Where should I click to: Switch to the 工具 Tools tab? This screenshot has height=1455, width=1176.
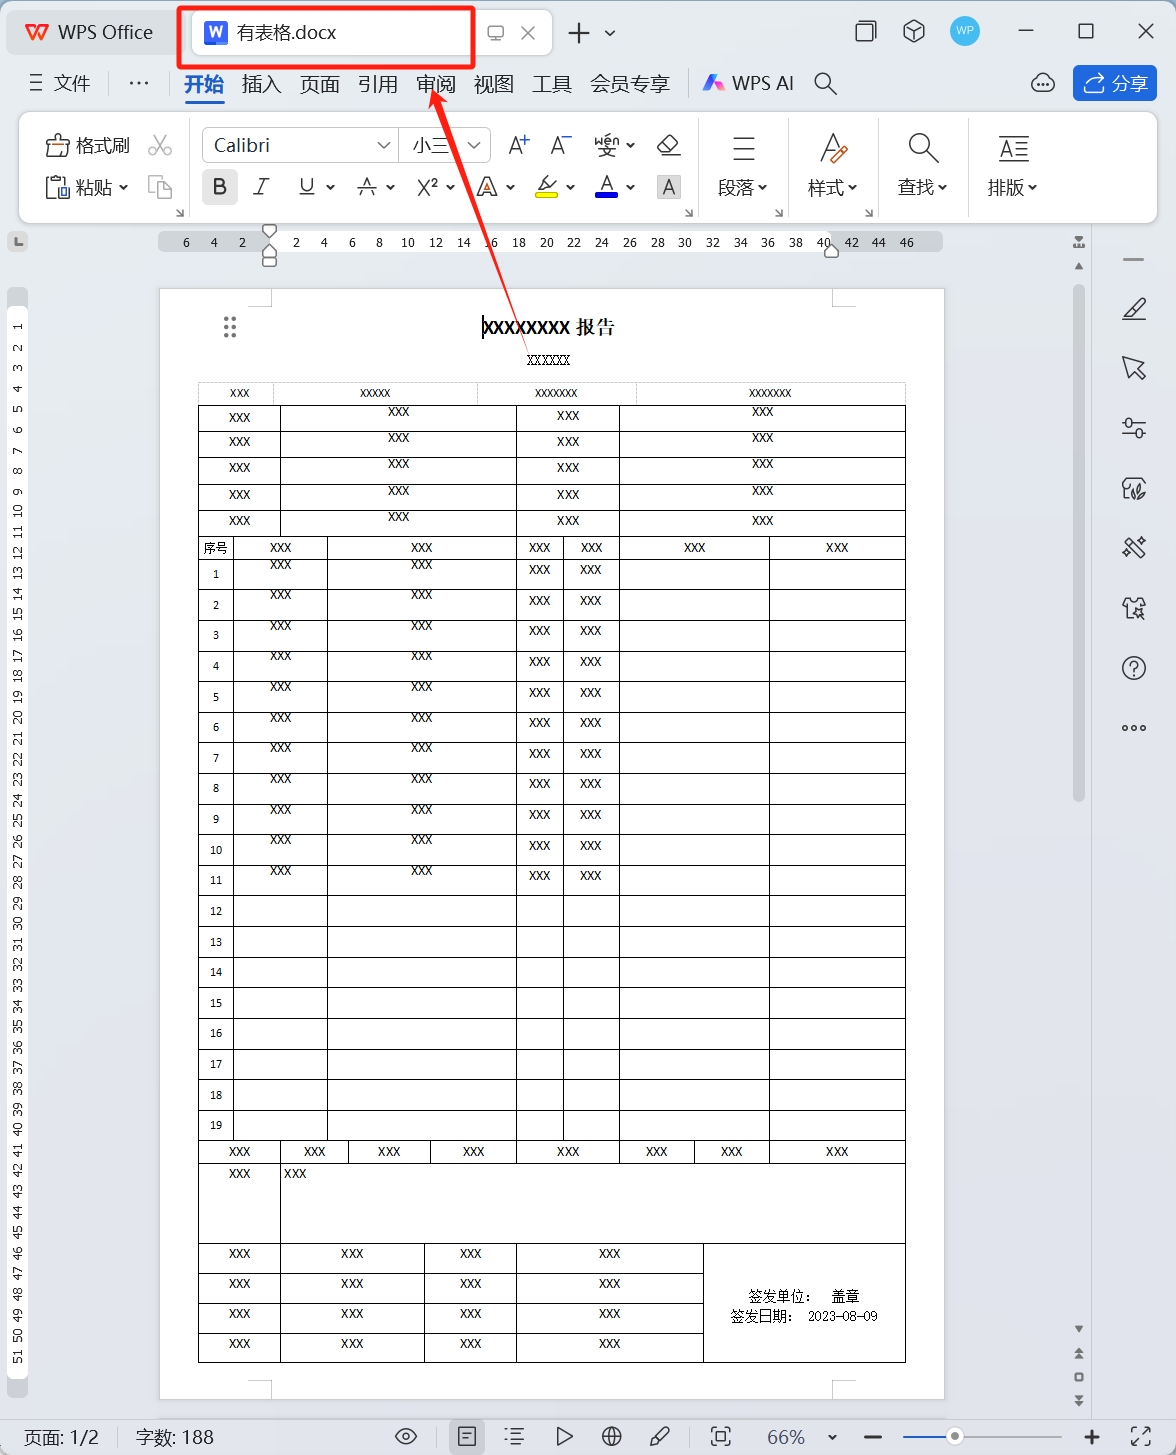pyautogui.click(x=552, y=84)
